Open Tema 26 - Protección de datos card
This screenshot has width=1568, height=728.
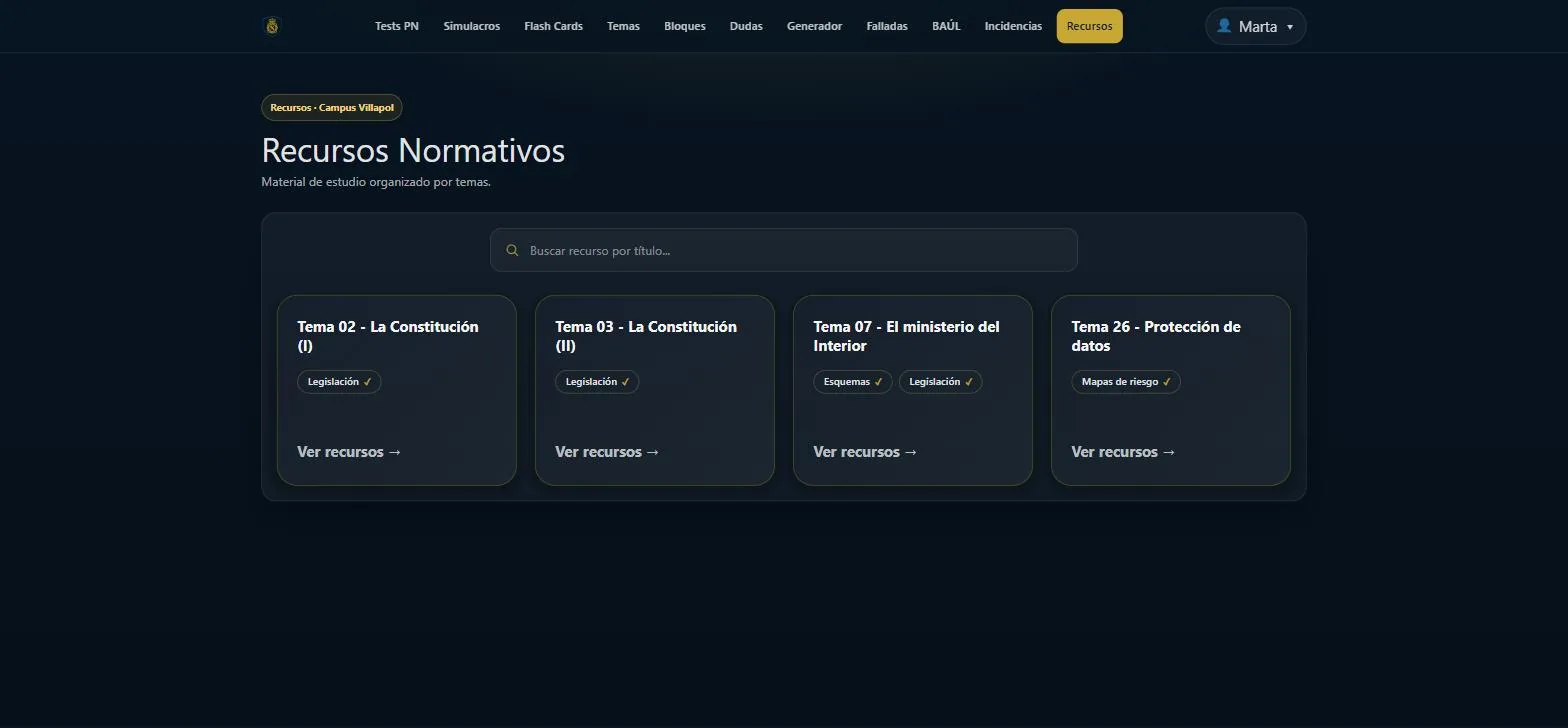pyautogui.click(x=1171, y=390)
